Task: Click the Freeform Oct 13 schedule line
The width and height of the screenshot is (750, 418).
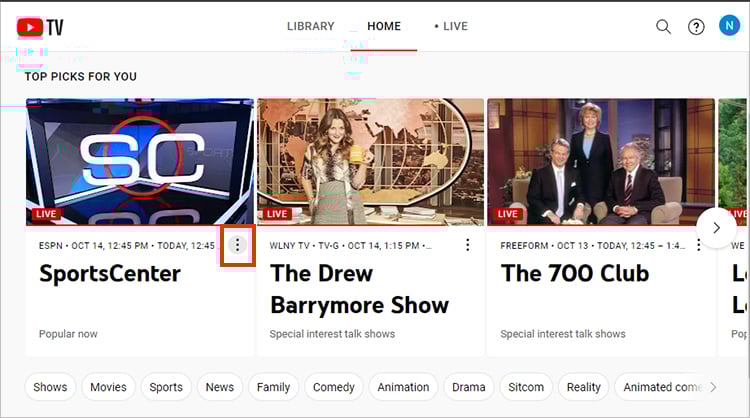Action: [593, 245]
